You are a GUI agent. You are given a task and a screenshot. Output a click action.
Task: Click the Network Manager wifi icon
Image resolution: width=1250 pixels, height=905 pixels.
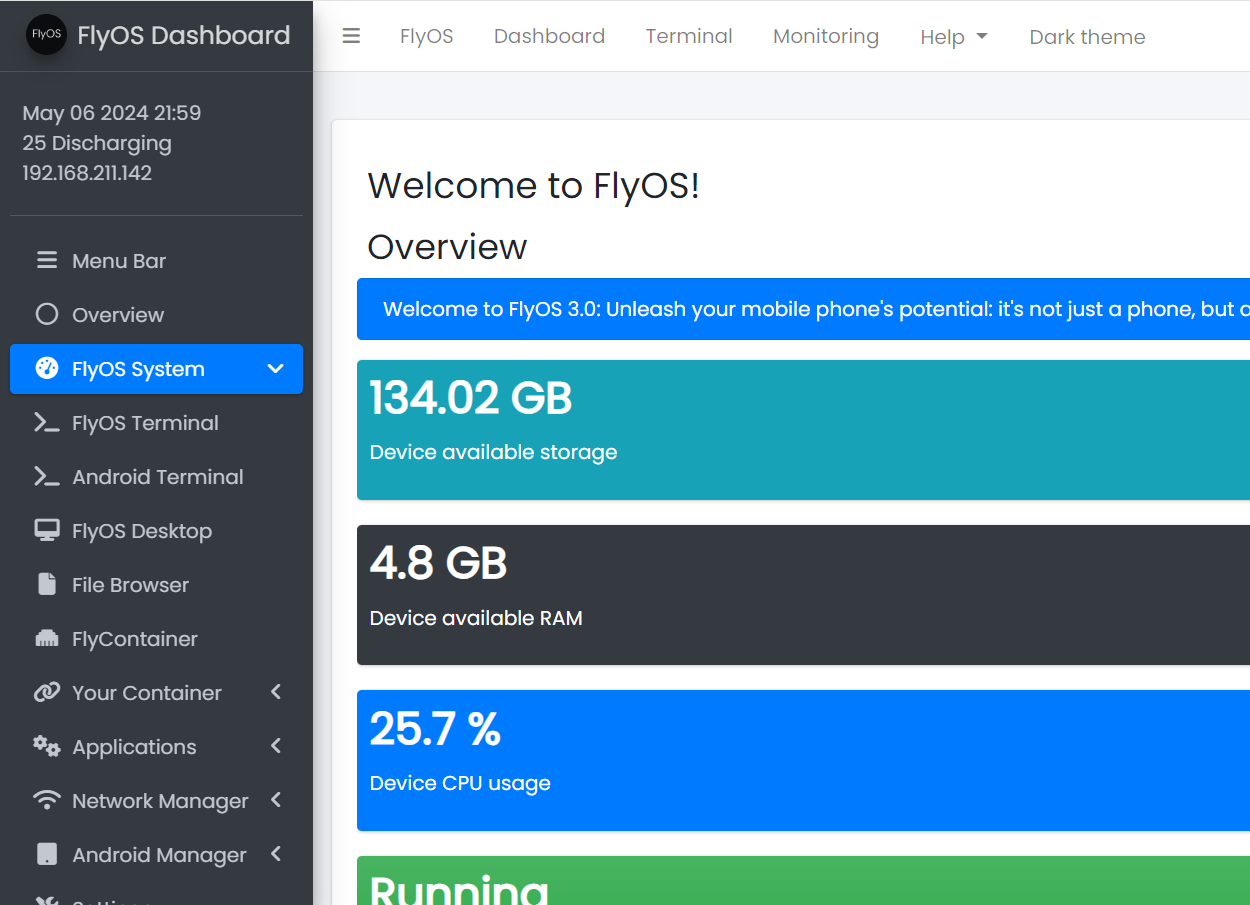point(47,801)
